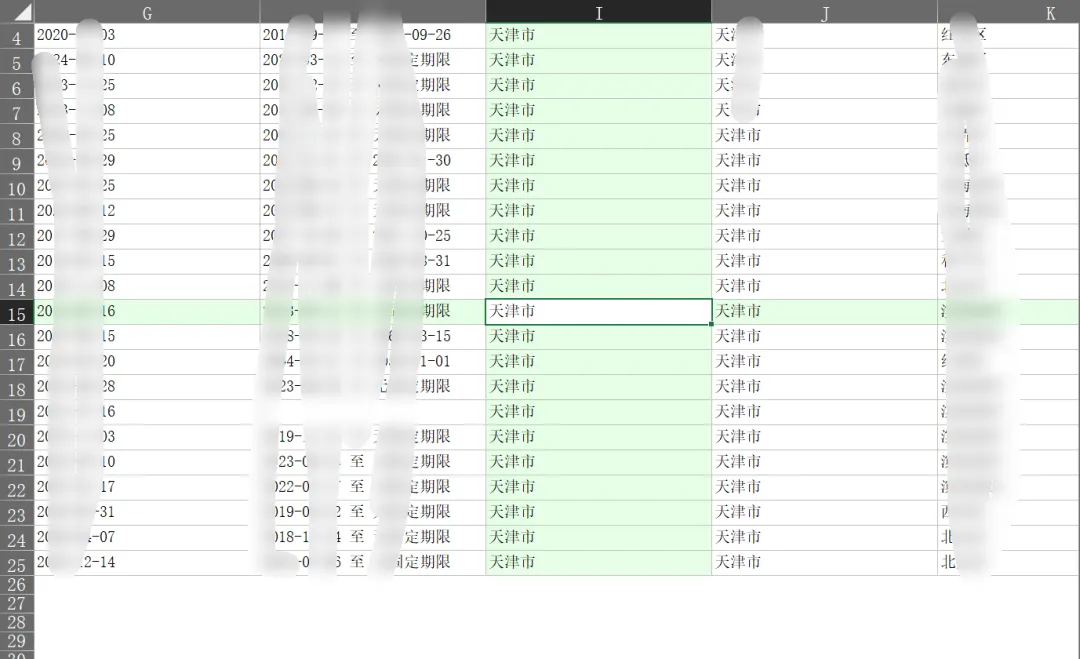Select column I header

599,12
